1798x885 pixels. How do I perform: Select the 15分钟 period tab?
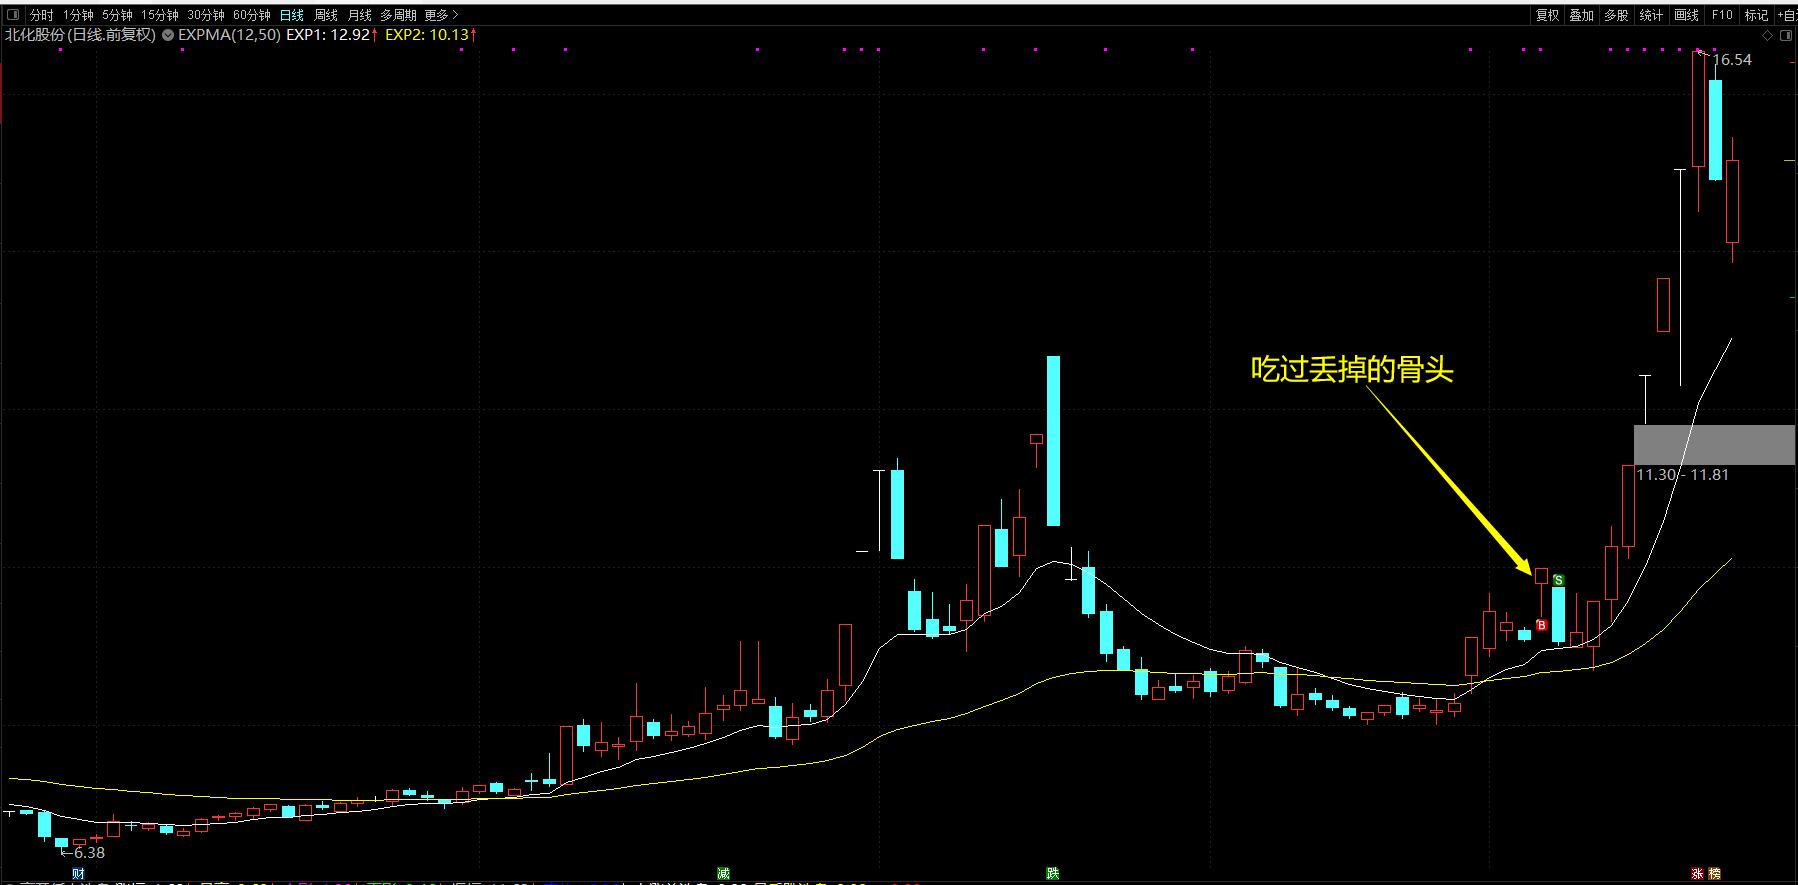160,15
